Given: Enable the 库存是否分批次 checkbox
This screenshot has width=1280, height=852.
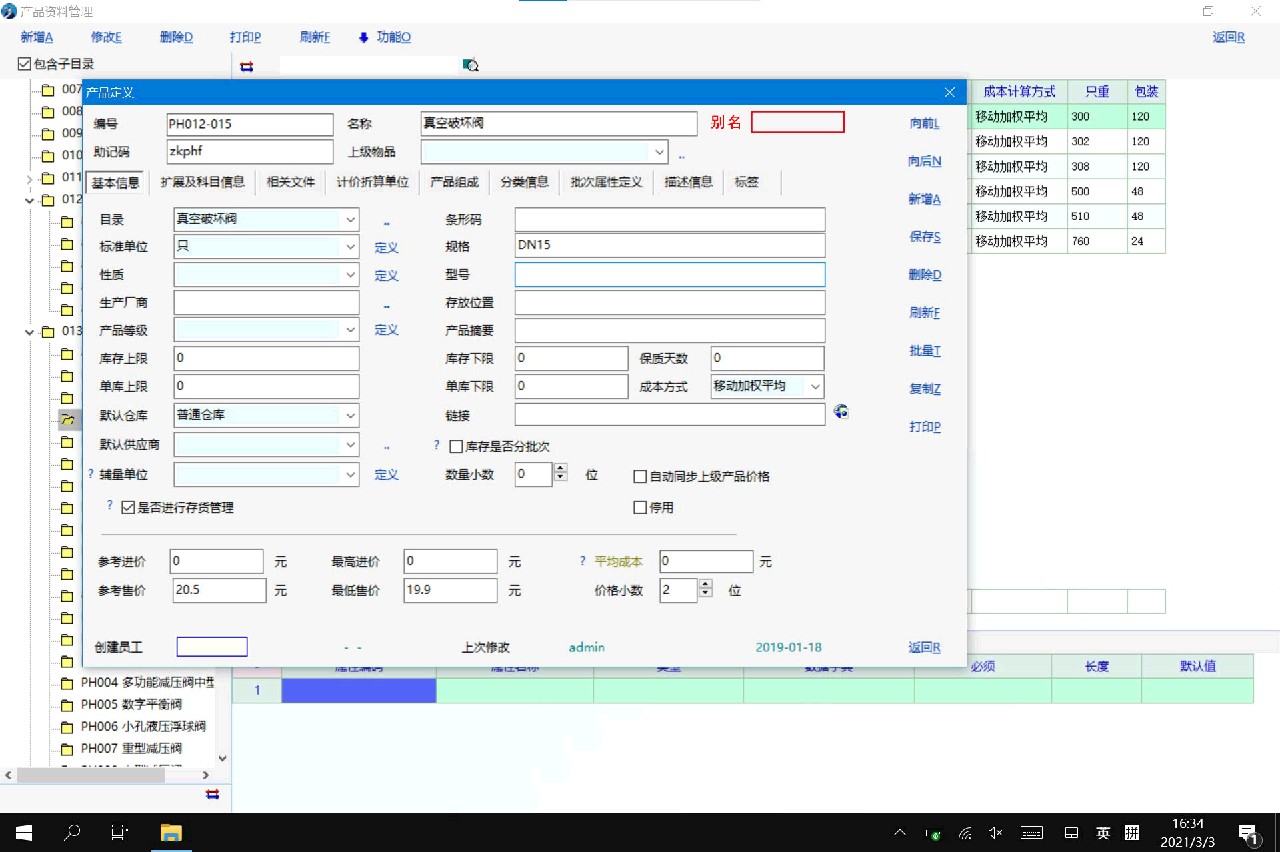Looking at the screenshot, I should [456, 447].
